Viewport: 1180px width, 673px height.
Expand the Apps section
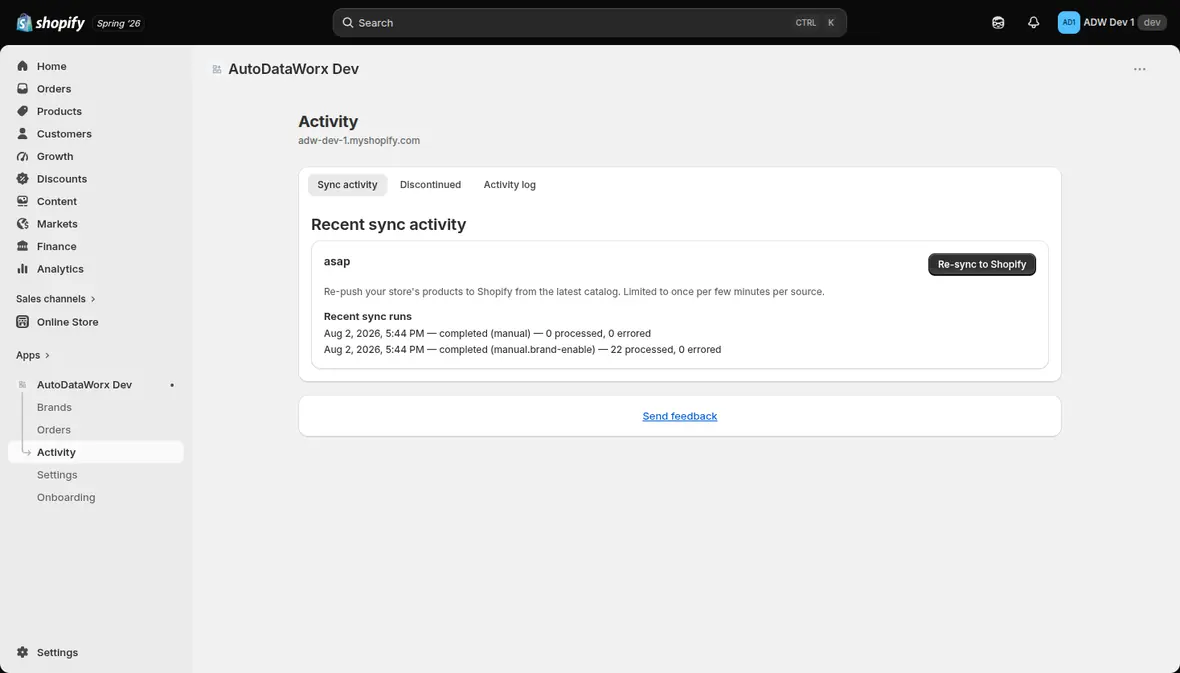[x=33, y=355]
